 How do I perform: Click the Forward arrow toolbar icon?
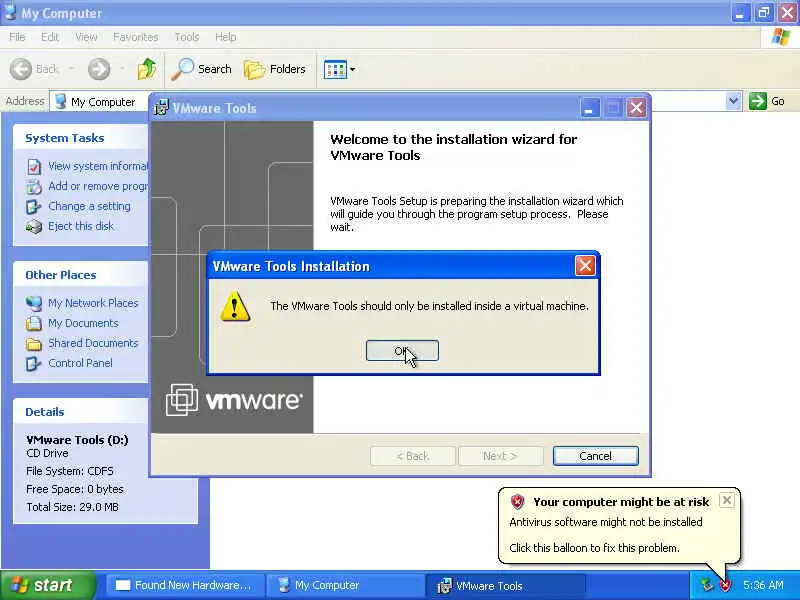(99, 69)
